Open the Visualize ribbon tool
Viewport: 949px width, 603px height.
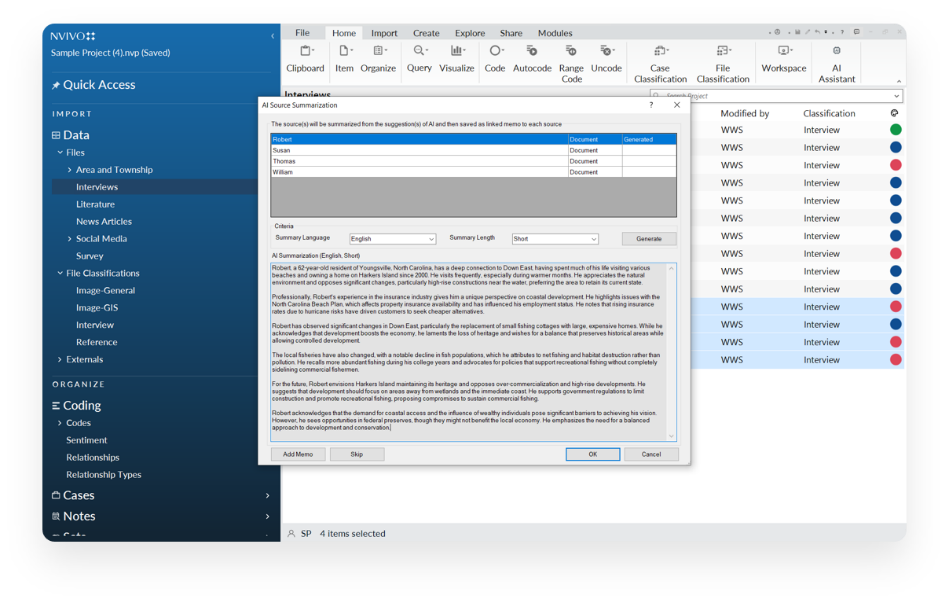click(456, 59)
